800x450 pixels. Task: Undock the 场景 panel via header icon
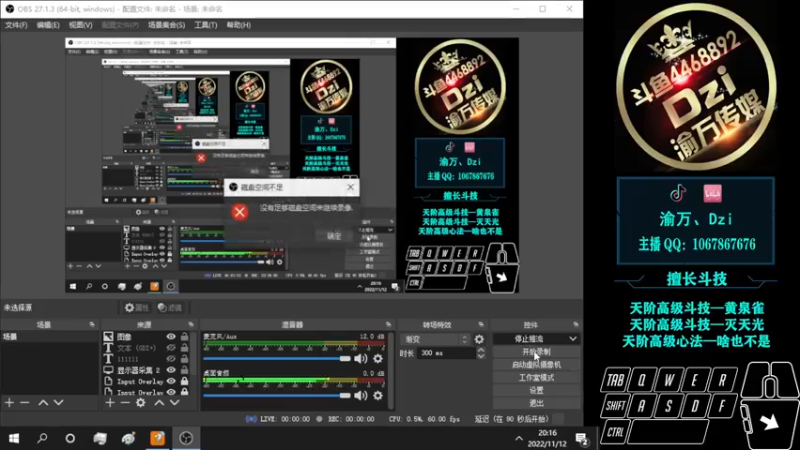[92, 324]
